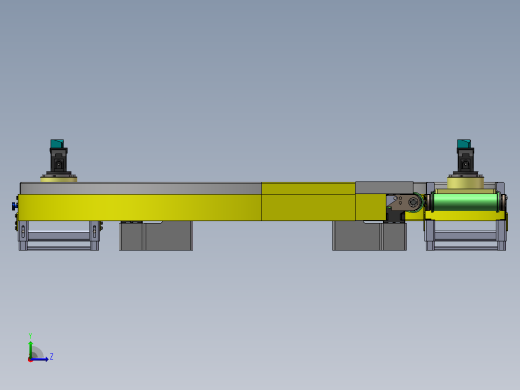The height and width of the screenshot is (390, 520).
Task: Select the blue knob at the left end
Action: coord(14,206)
